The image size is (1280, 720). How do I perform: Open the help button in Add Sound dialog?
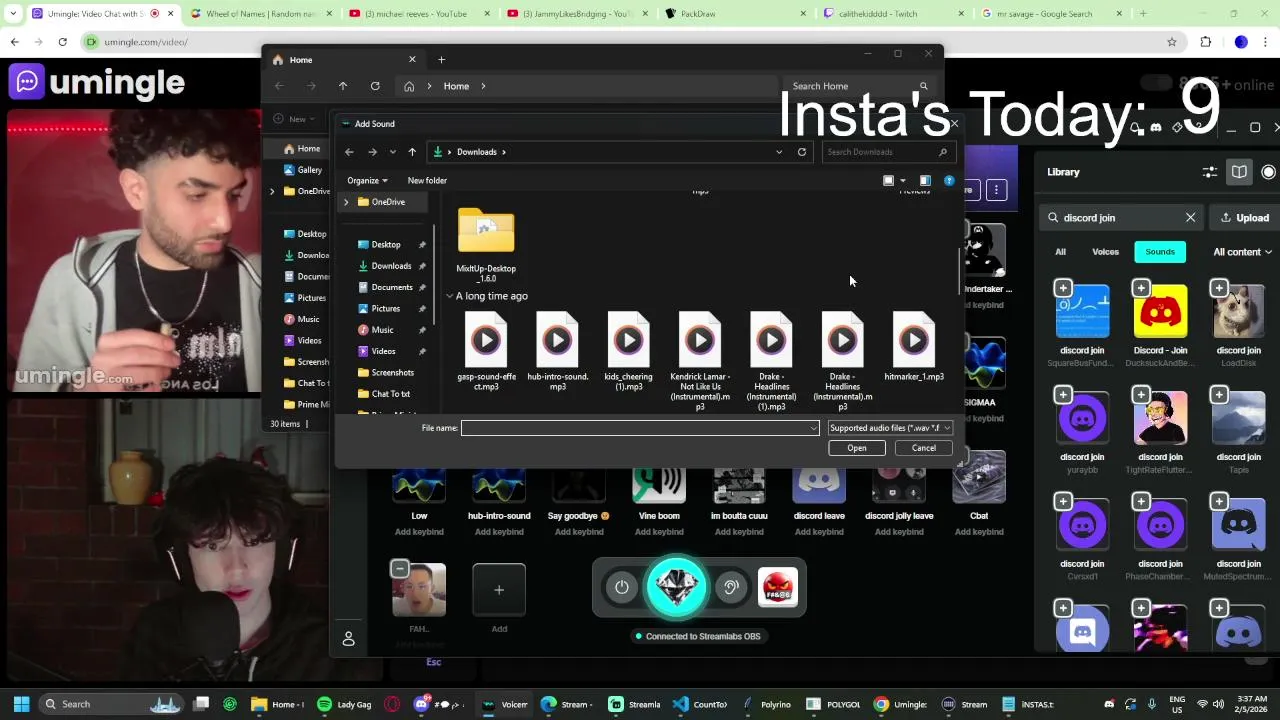(x=949, y=181)
